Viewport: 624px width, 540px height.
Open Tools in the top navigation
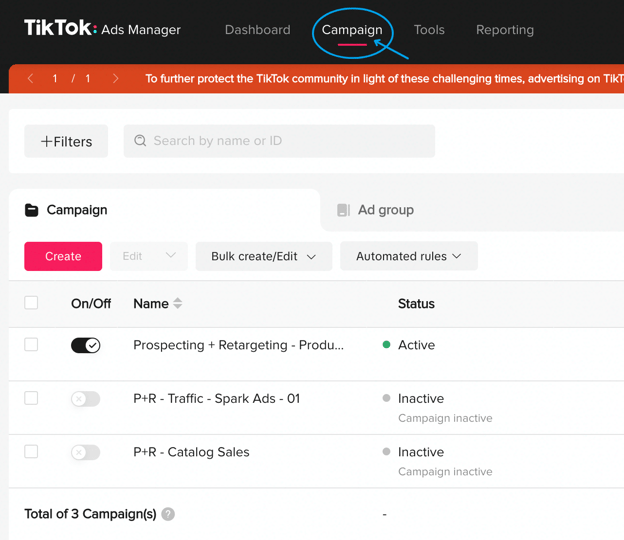429,30
